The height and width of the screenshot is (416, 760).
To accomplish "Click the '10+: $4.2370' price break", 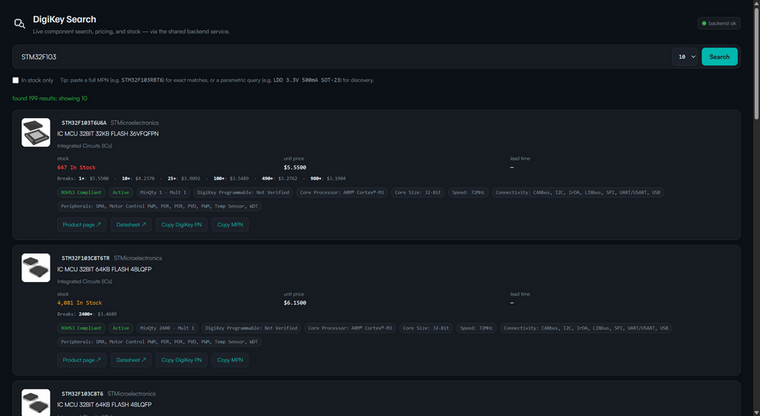I will (138, 178).
